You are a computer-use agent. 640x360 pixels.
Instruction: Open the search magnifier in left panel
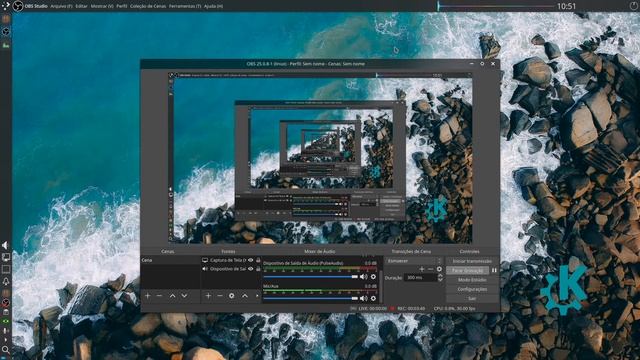tap(6, 349)
